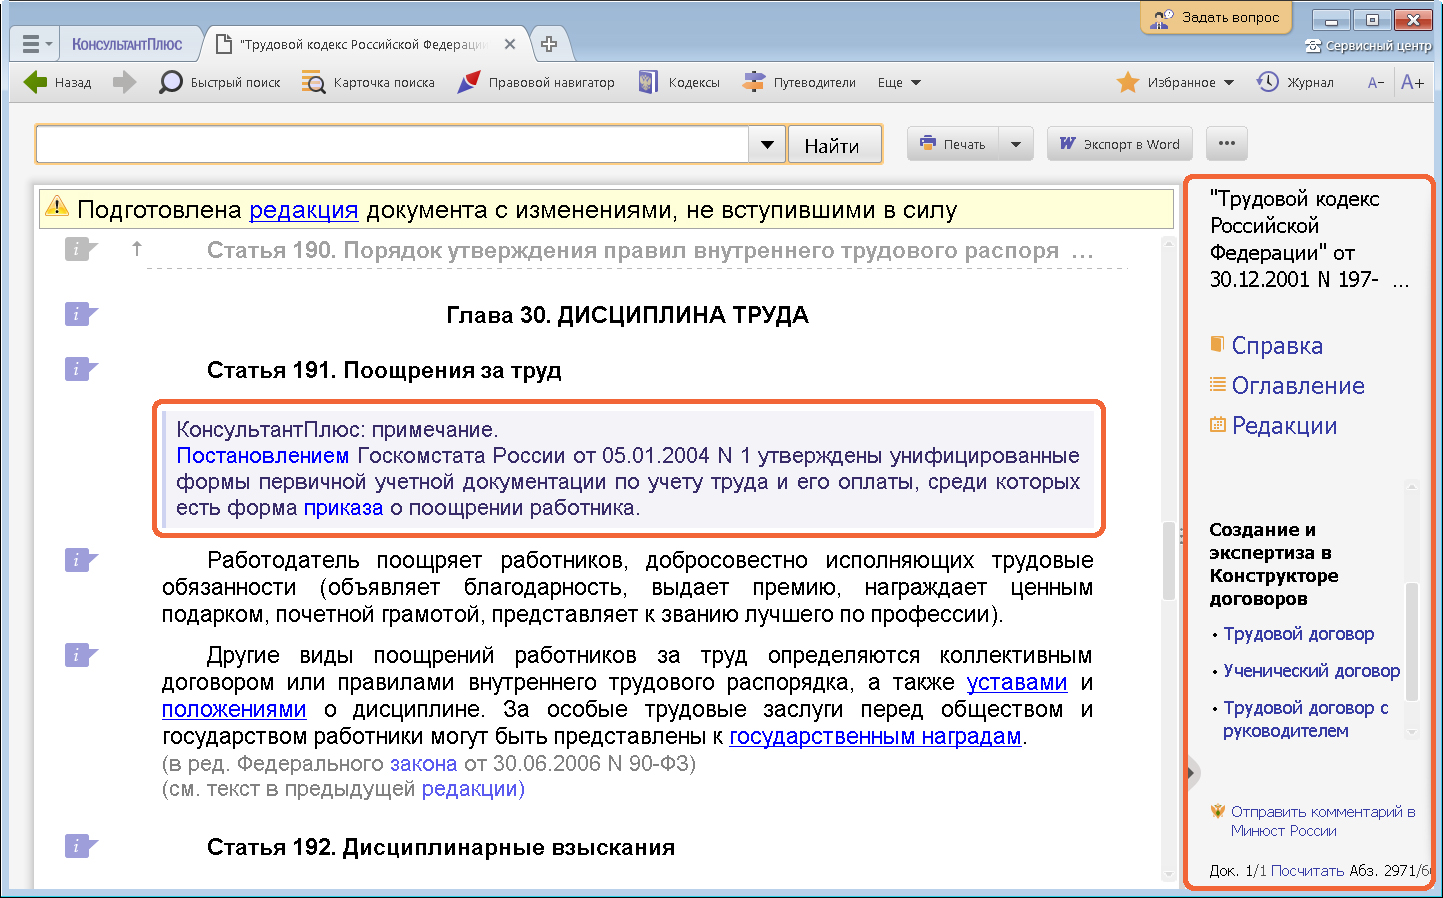Screen dimensions: 1443x898
Task: Click info icon beside Глава 30 heading
Action: (80, 314)
